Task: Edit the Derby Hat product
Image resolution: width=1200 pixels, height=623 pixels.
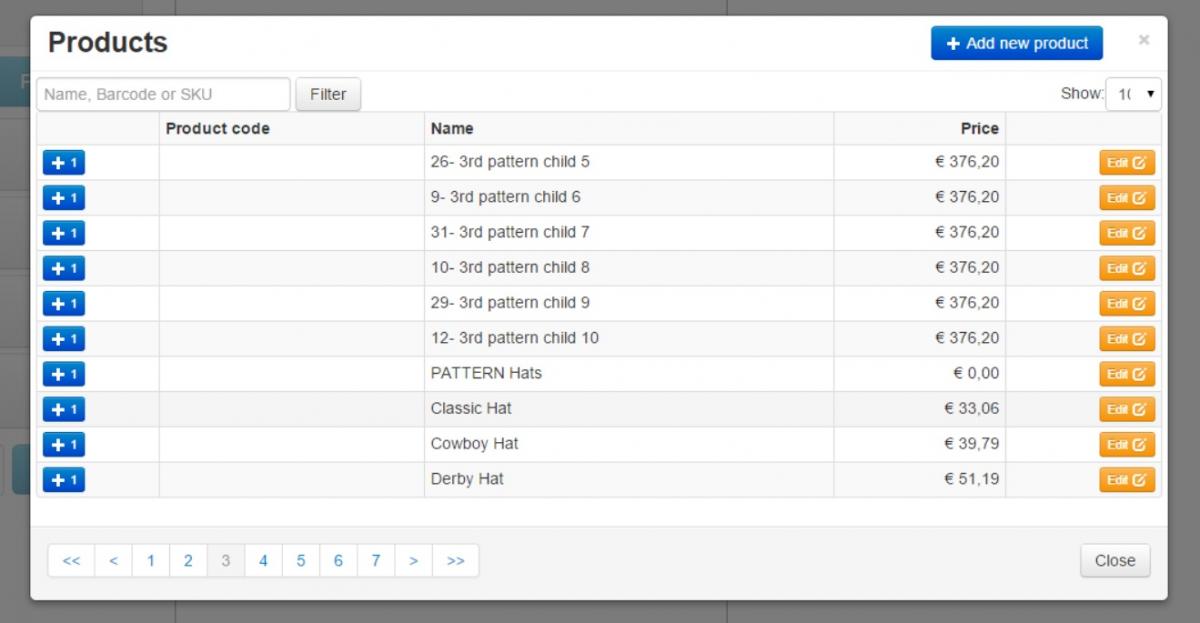Action: pyautogui.click(x=1127, y=480)
